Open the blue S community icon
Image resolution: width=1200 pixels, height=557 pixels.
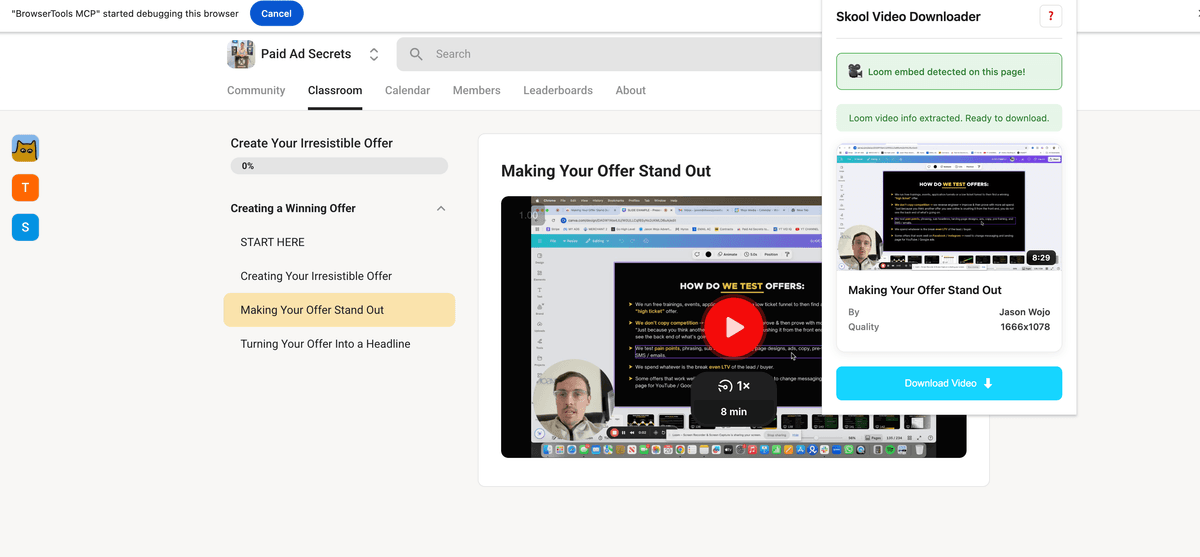pos(26,227)
